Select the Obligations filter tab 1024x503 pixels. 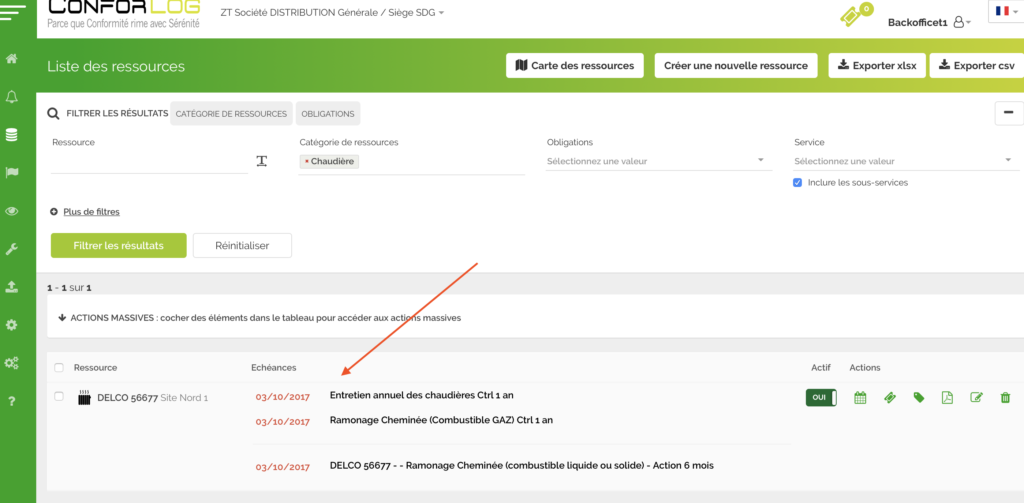point(327,114)
